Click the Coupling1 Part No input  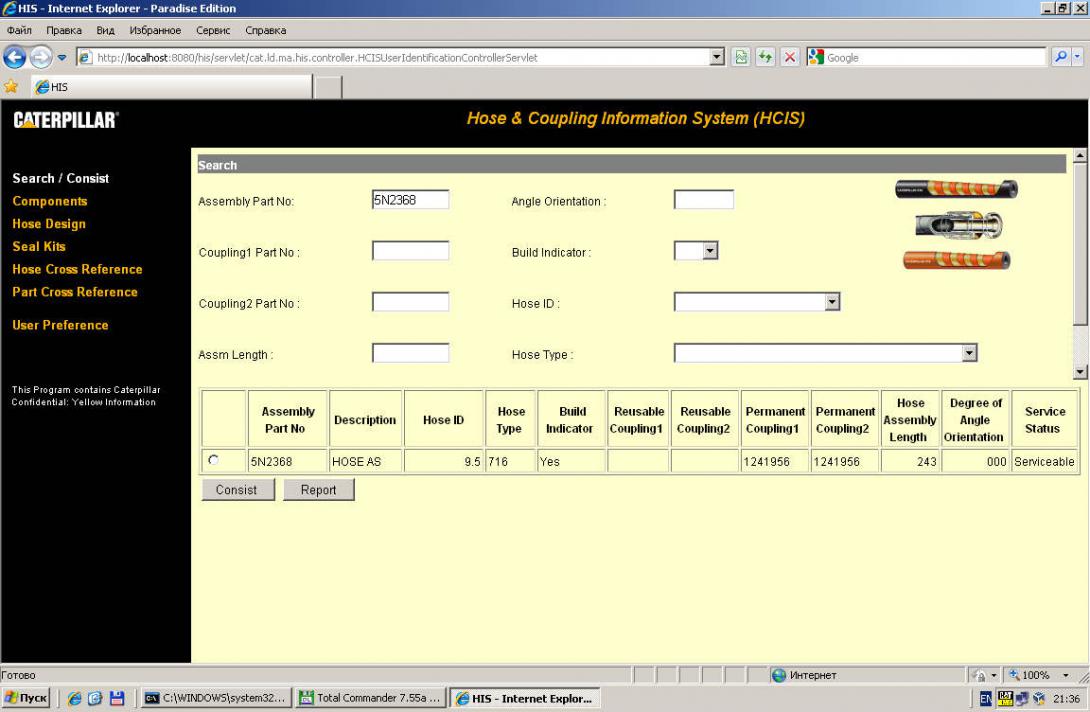[410, 251]
